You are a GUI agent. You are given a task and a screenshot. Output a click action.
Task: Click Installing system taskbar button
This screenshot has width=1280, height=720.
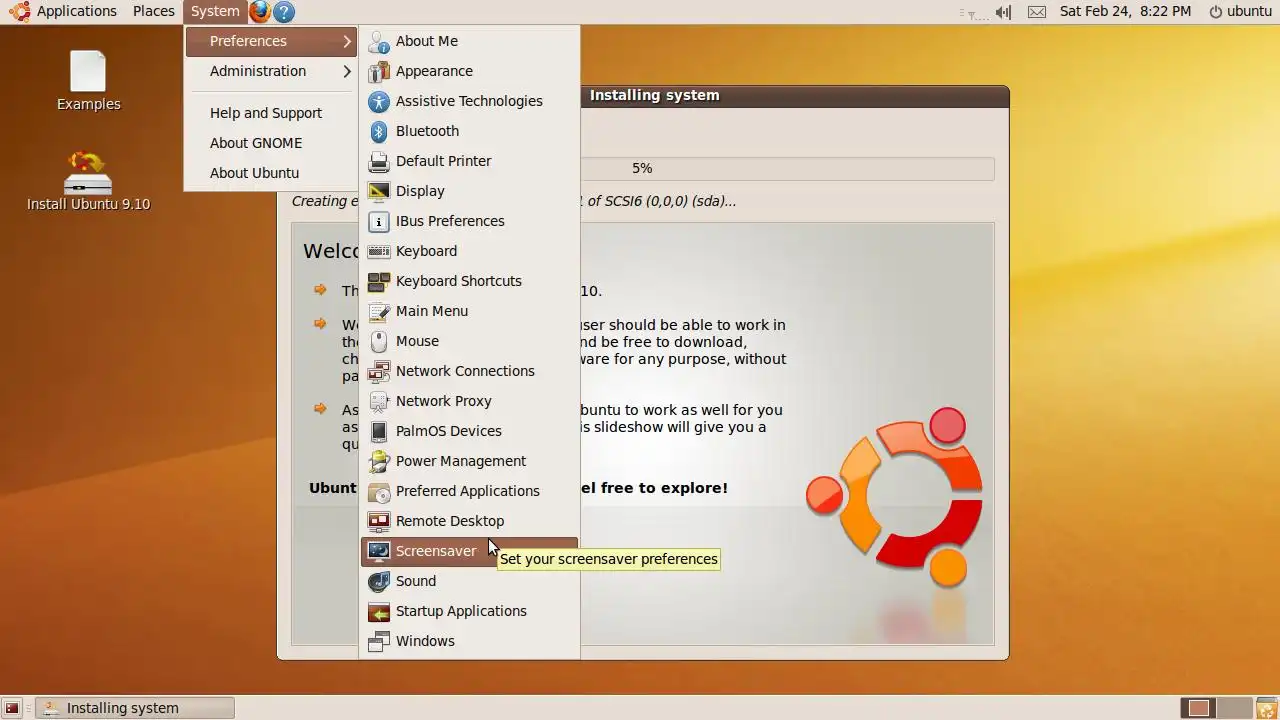coord(135,708)
